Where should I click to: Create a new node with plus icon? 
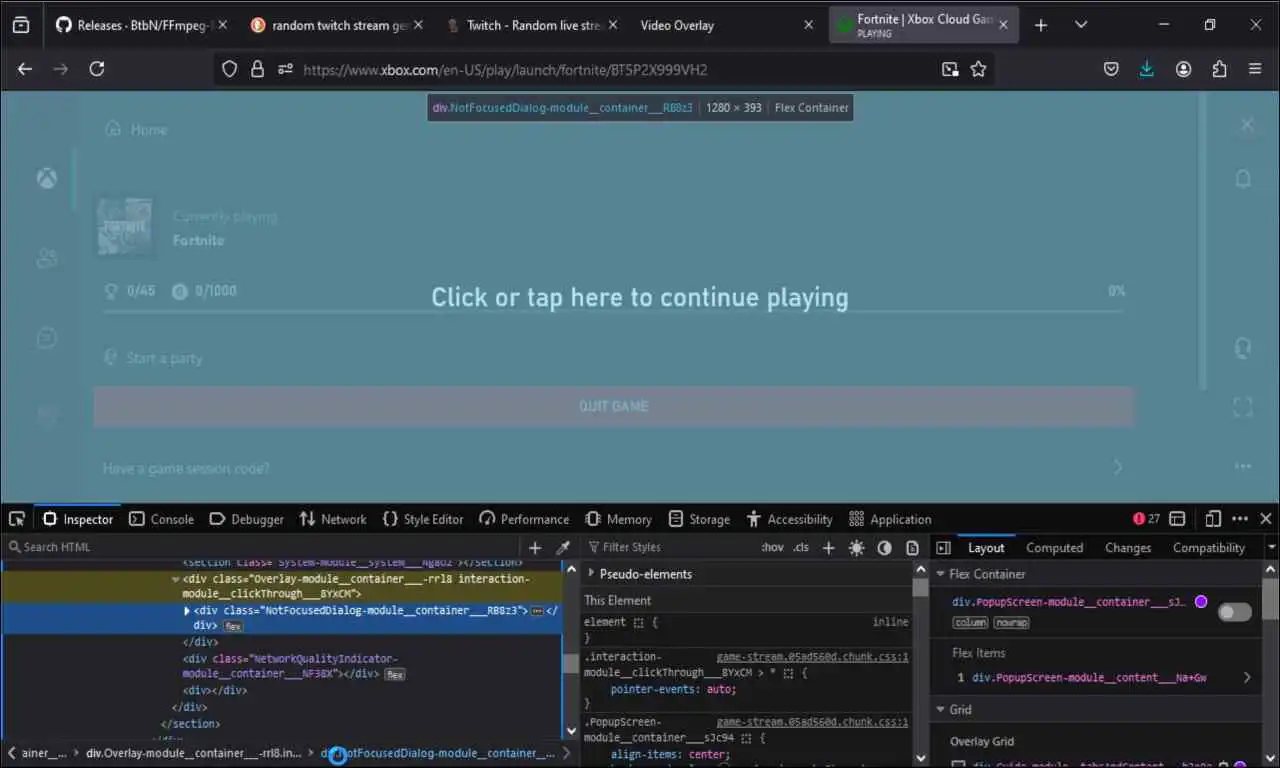535,547
